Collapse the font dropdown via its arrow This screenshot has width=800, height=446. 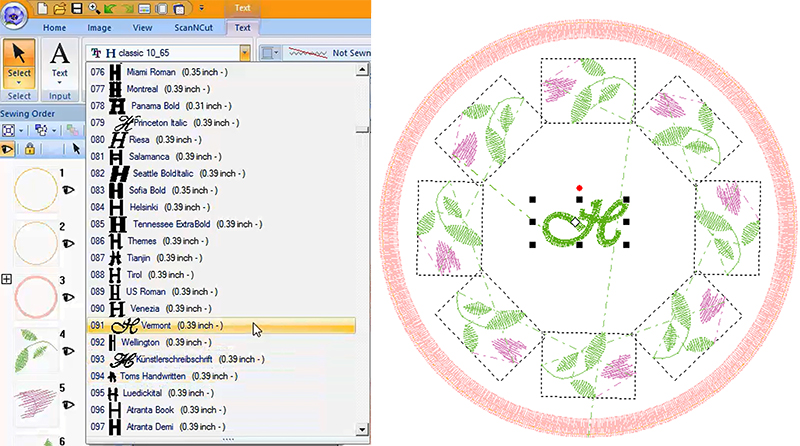244,52
